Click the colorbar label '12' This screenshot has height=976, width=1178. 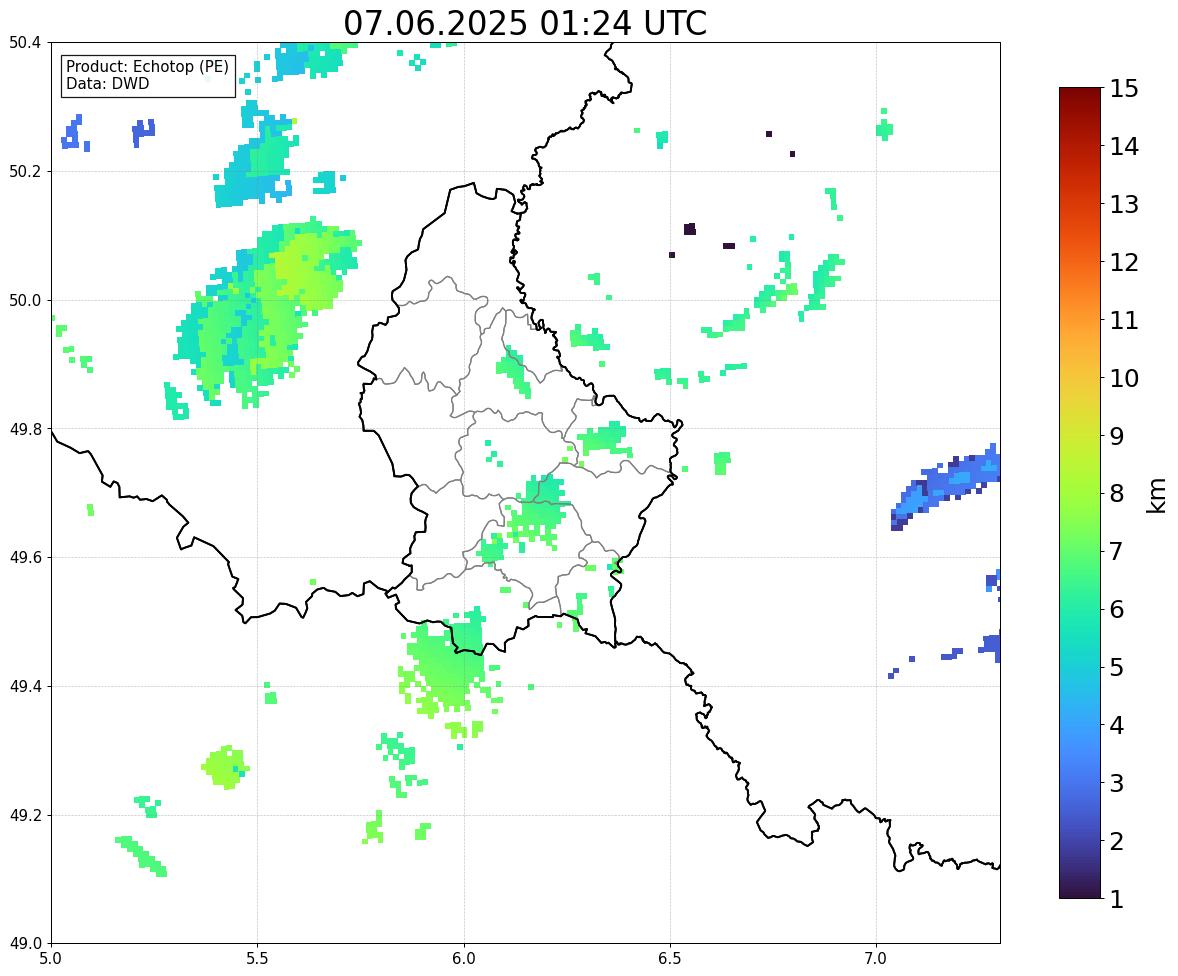click(x=1124, y=262)
